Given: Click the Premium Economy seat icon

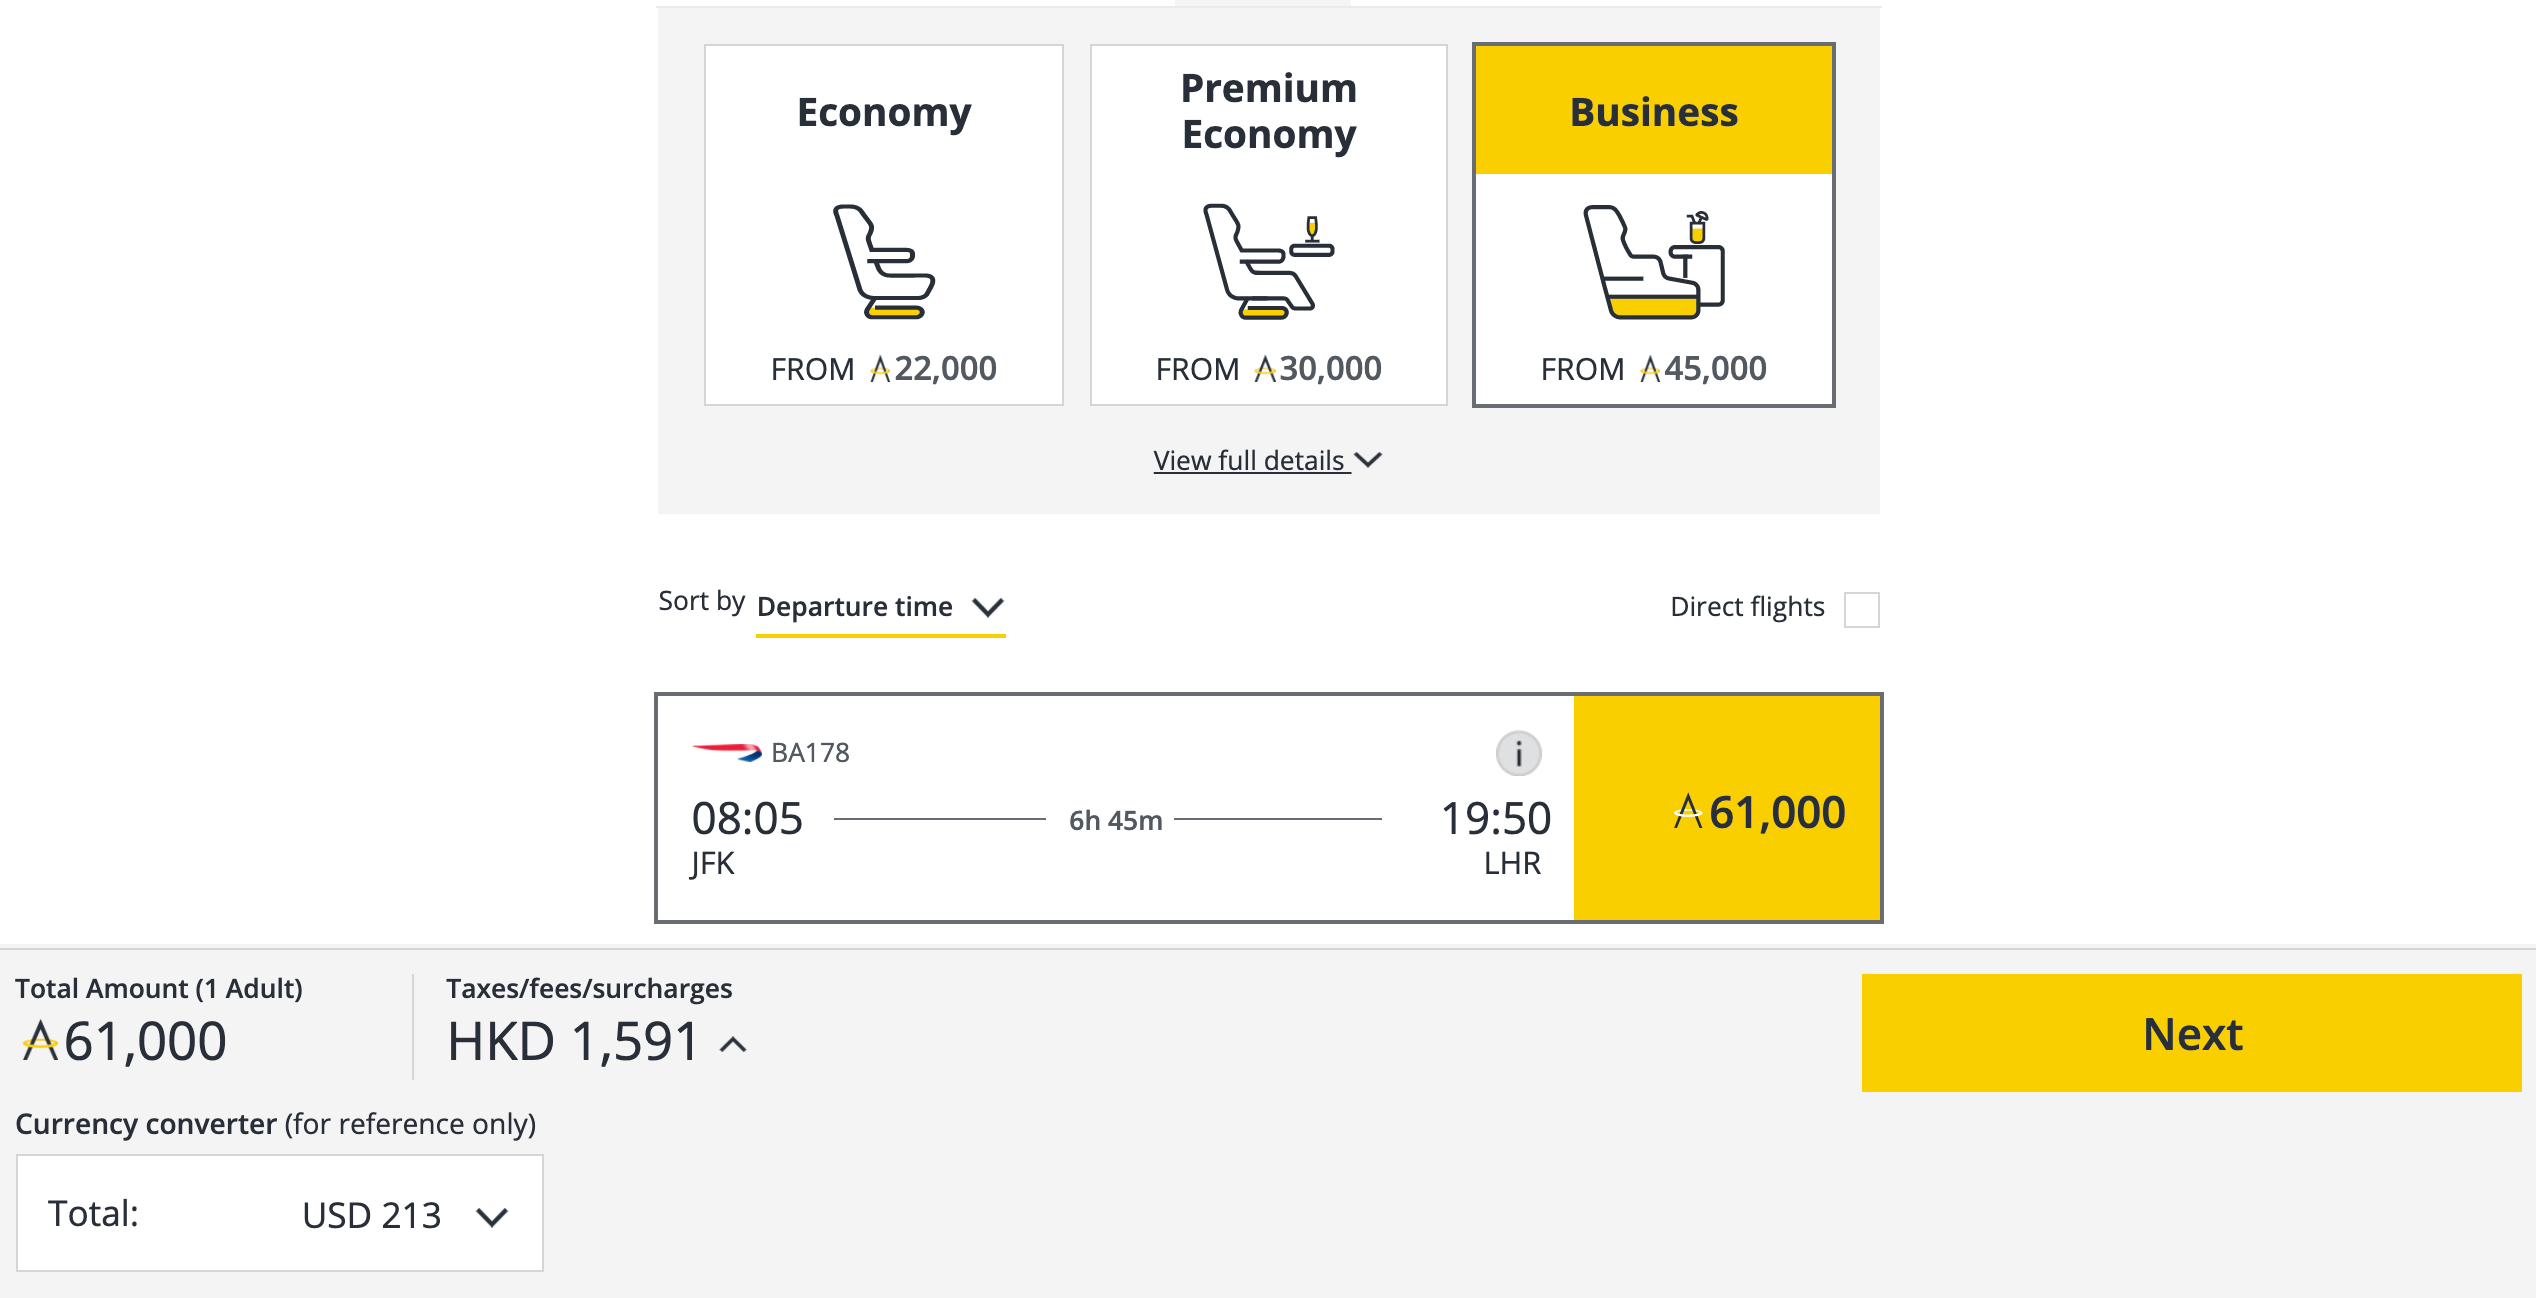Looking at the screenshot, I should [1268, 265].
